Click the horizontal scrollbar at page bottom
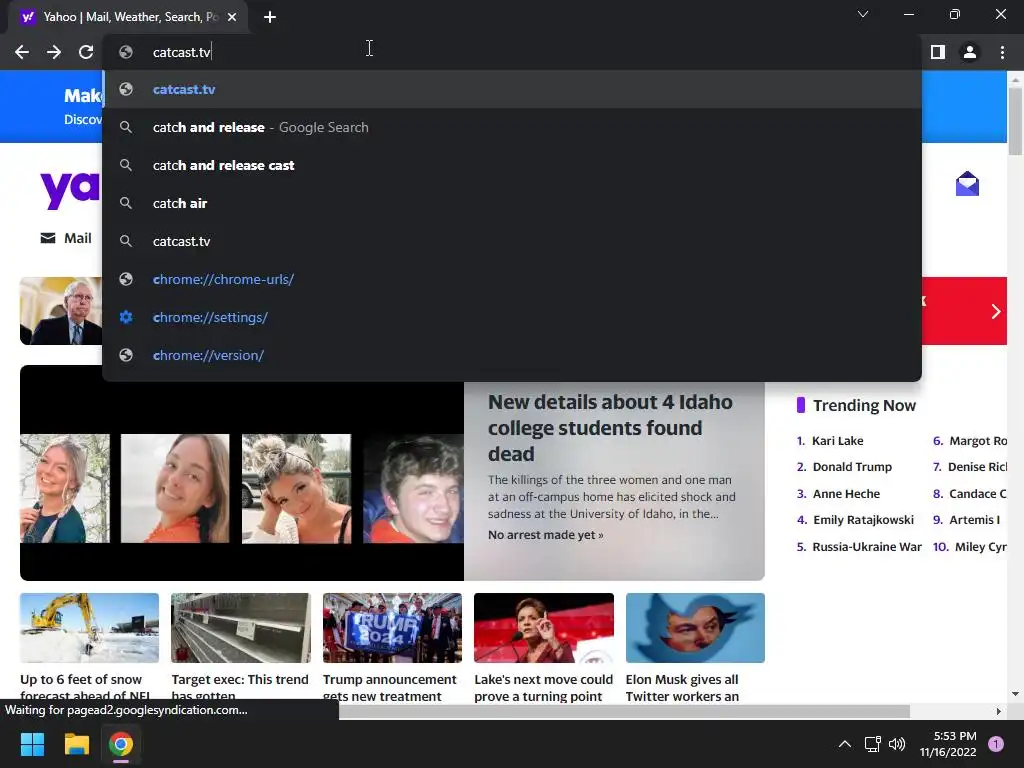Screen dimensions: 1024x768 624,711
